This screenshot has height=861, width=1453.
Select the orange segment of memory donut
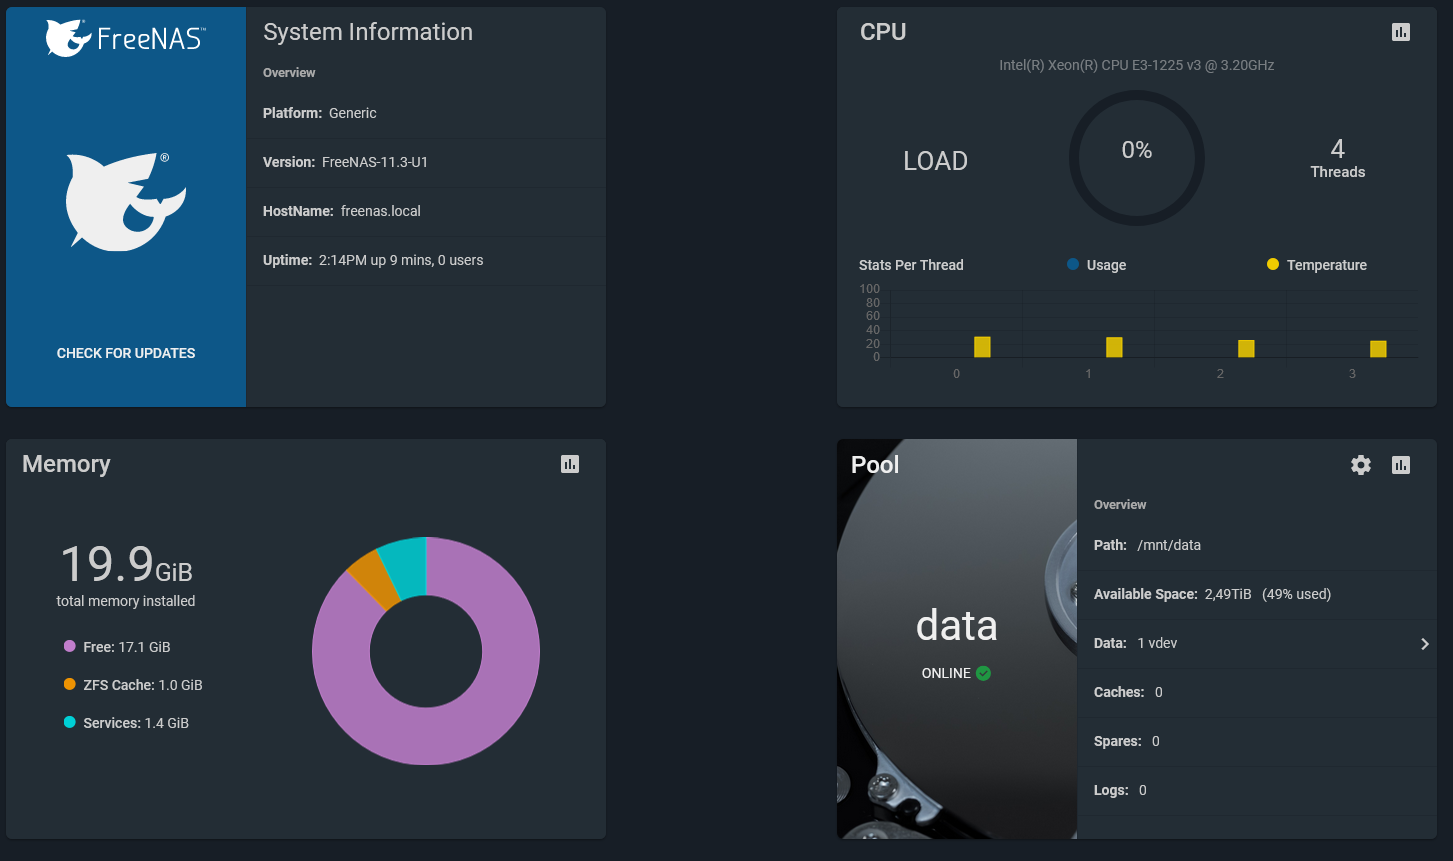[x=372, y=579]
